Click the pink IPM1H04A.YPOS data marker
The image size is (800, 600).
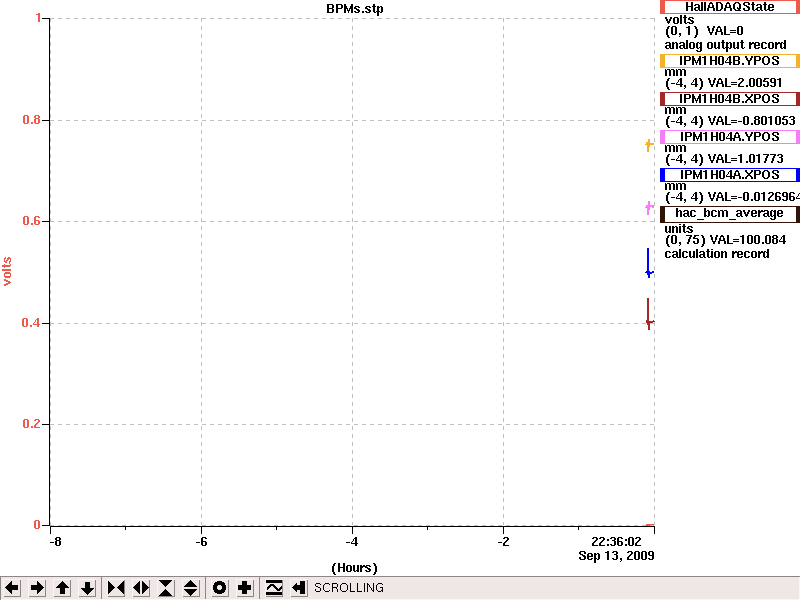point(649,207)
